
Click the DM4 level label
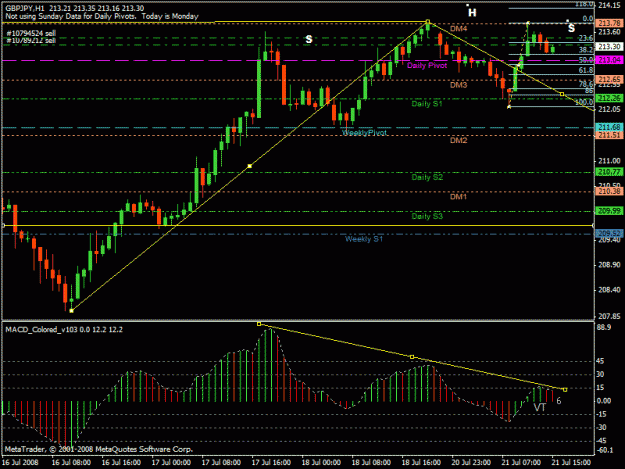point(458,29)
